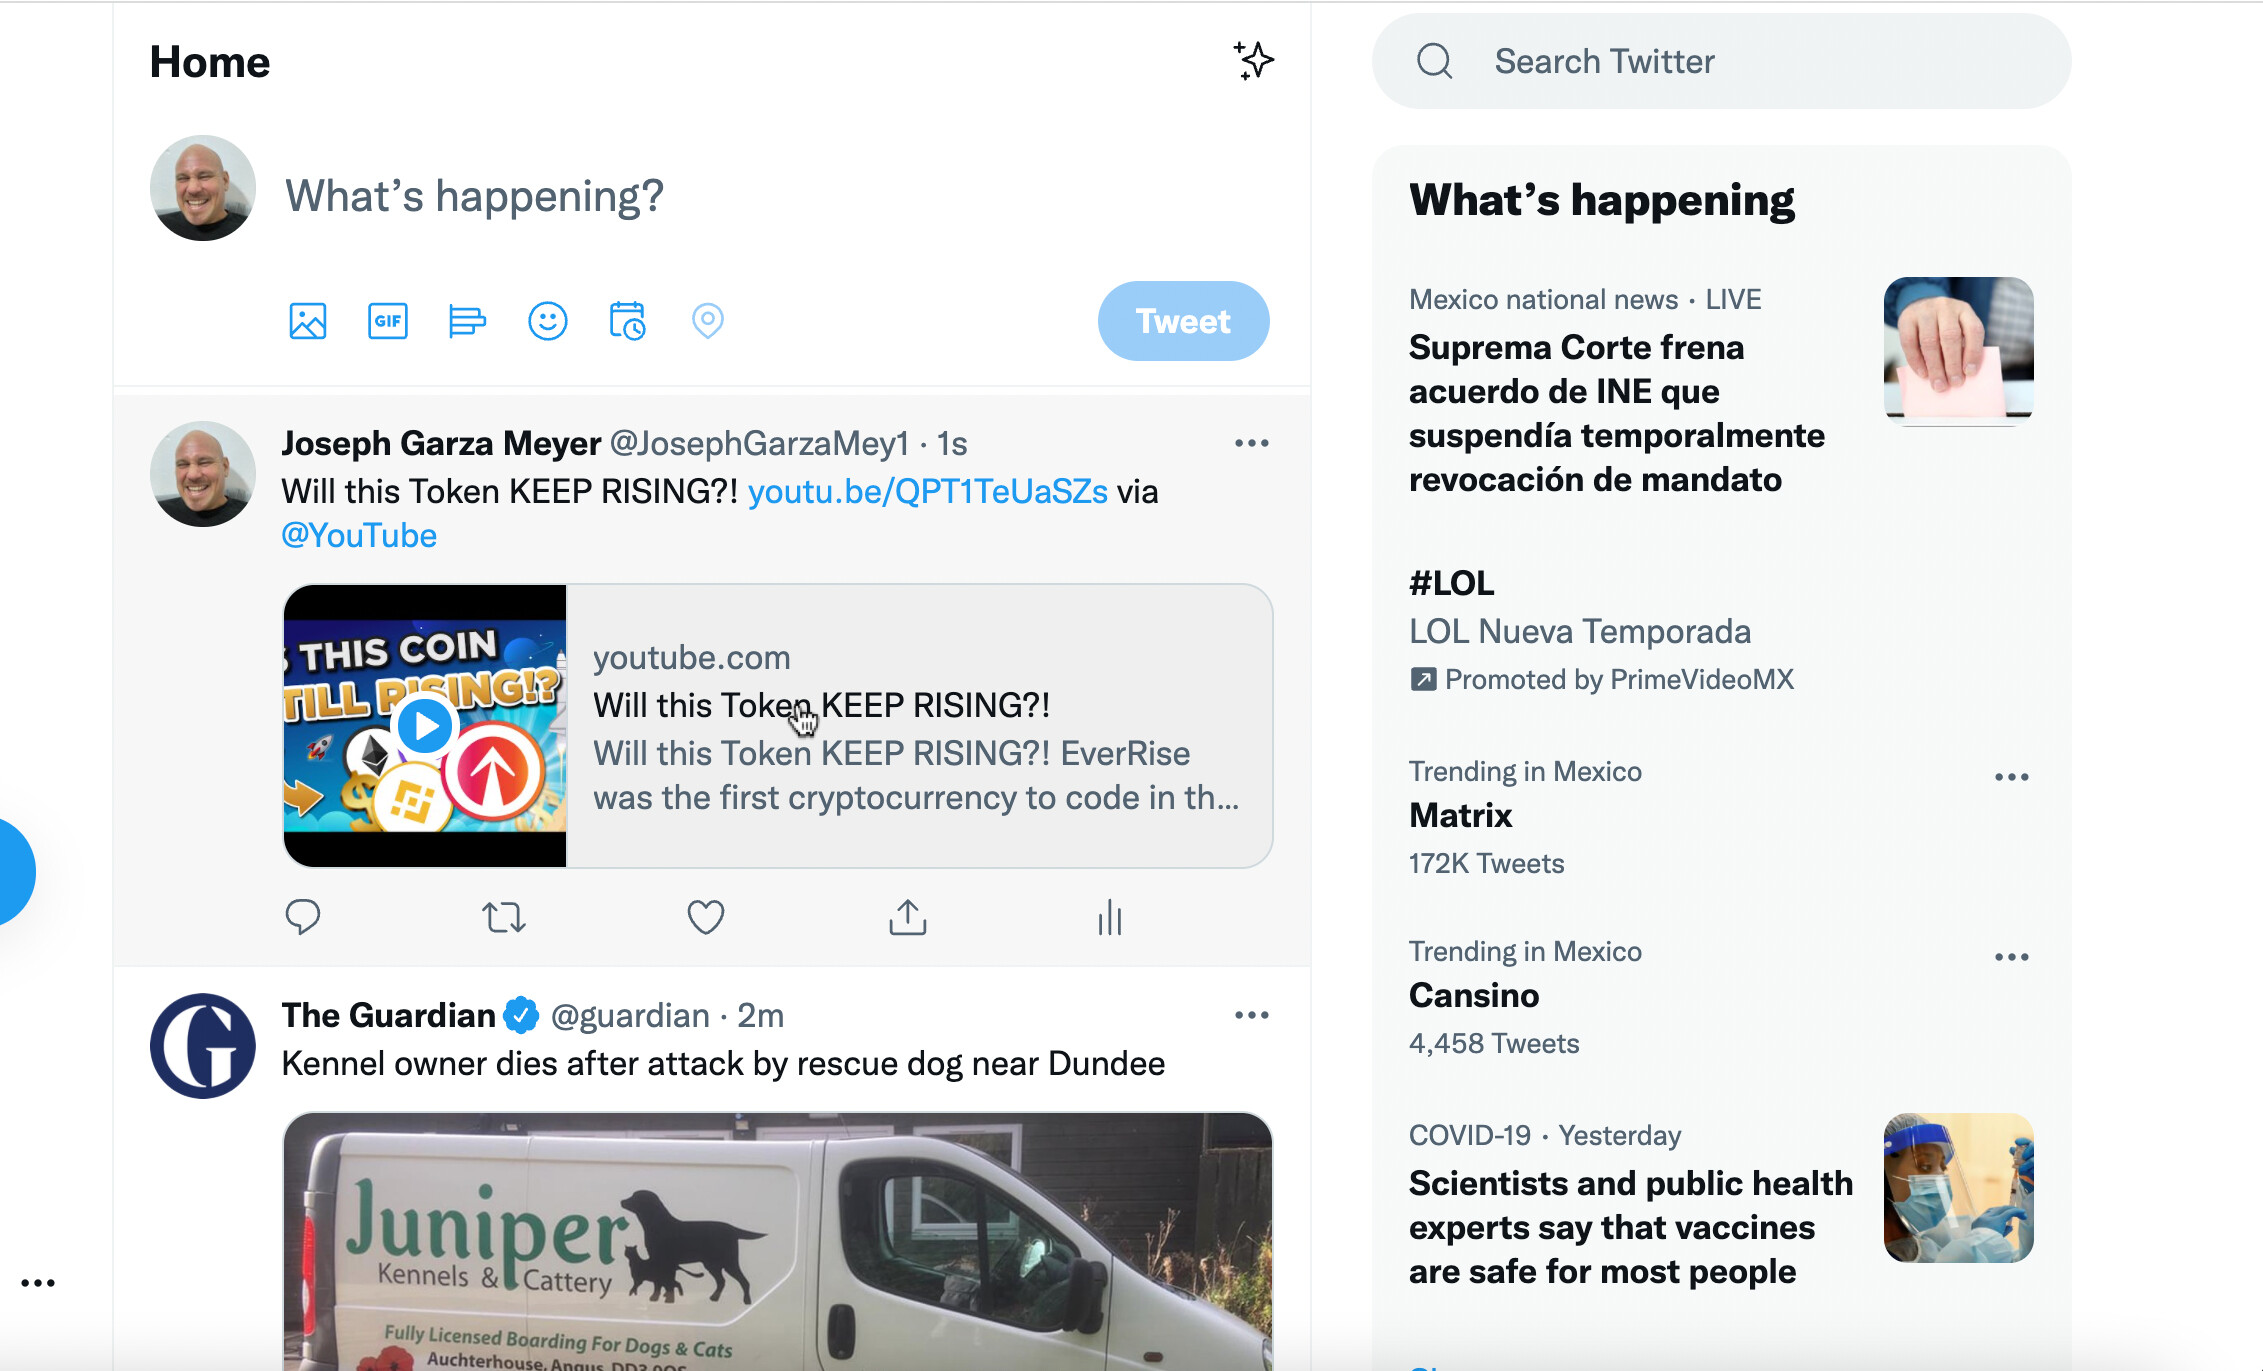Viewport: 2263px width, 1371px height.
Task: Open the GIF picker icon
Action: pyautogui.click(x=388, y=321)
